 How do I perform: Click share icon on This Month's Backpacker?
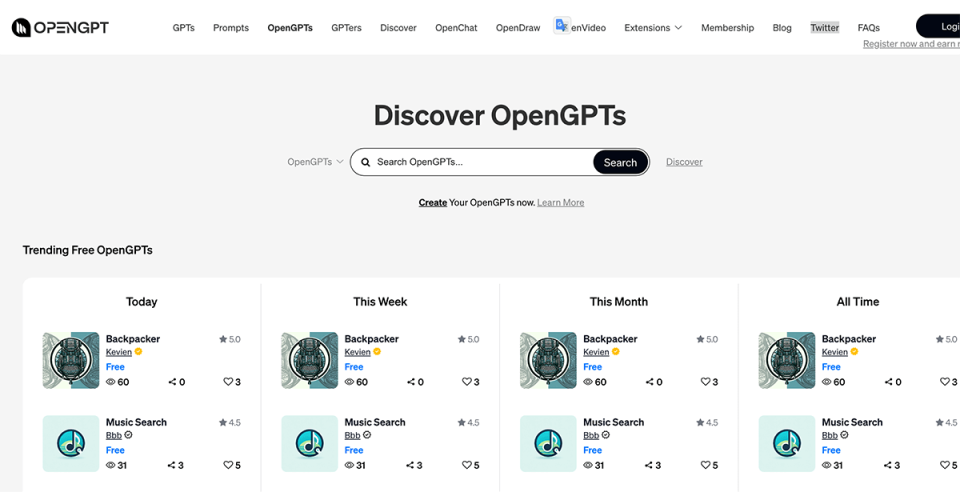click(x=649, y=382)
